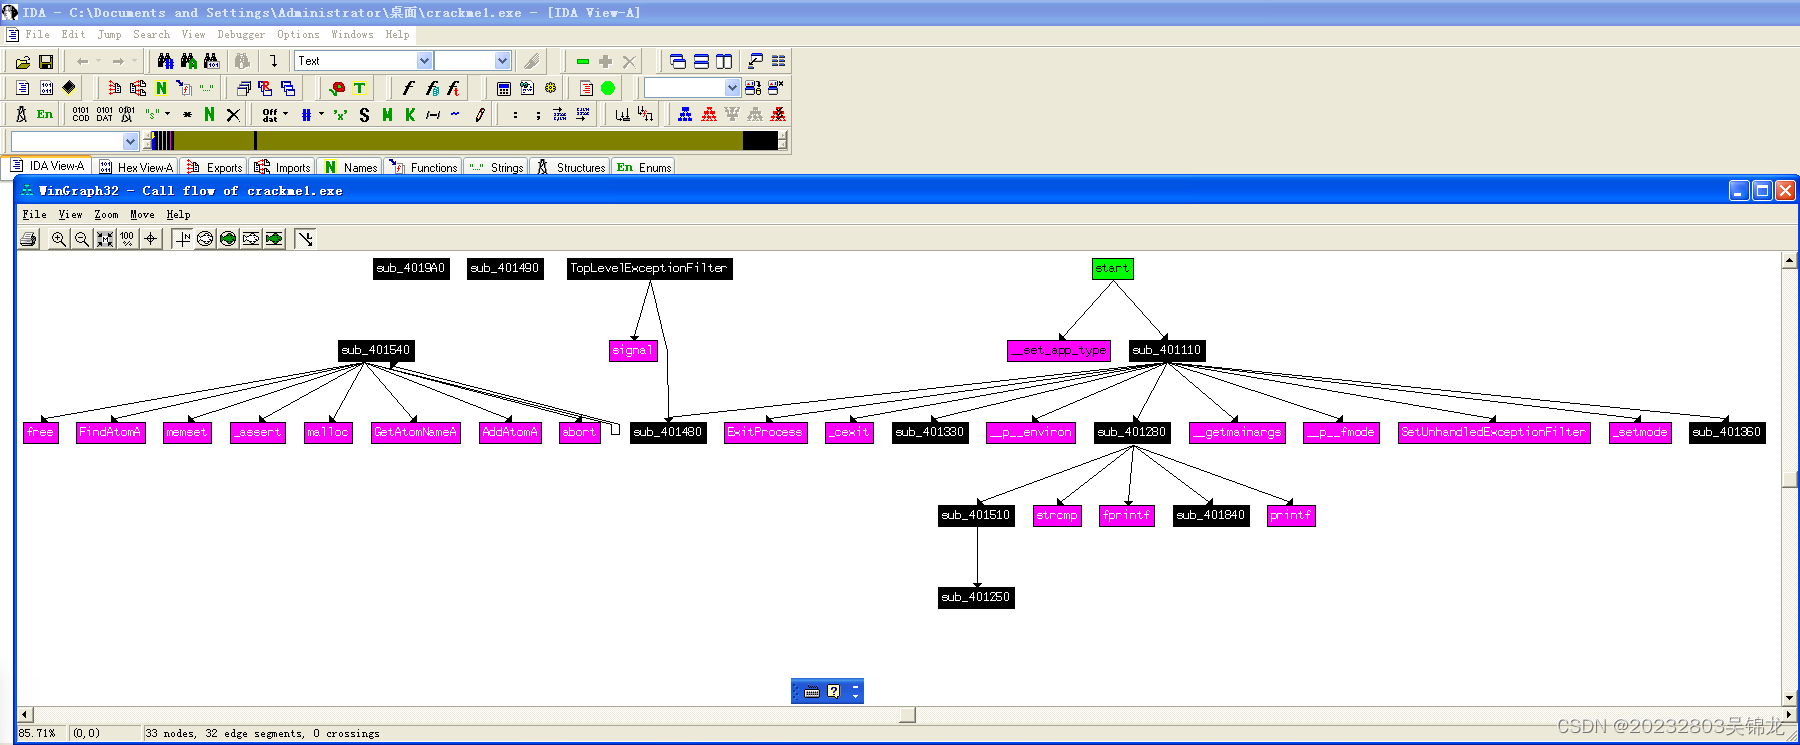Screen dimensions: 1800x745
Task: Click the olive navigation band overview
Action: [x=465, y=141]
